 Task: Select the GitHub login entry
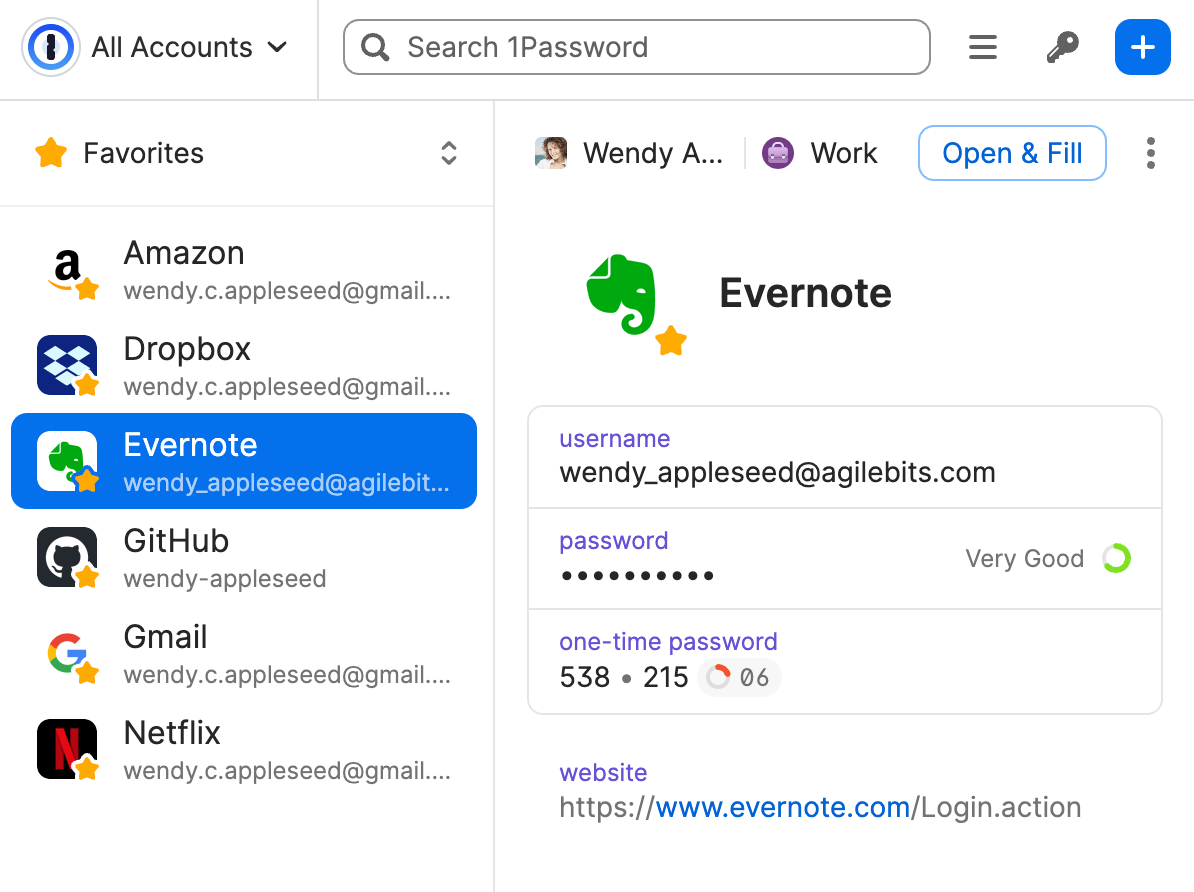pyautogui.click(x=244, y=557)
